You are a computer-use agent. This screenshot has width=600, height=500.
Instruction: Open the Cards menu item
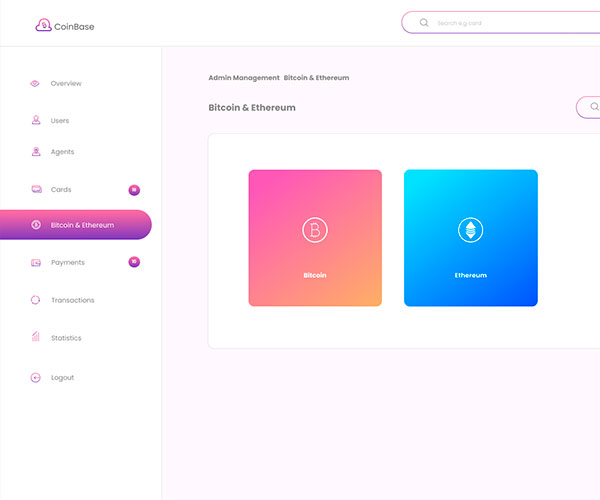tap(61, 189)
